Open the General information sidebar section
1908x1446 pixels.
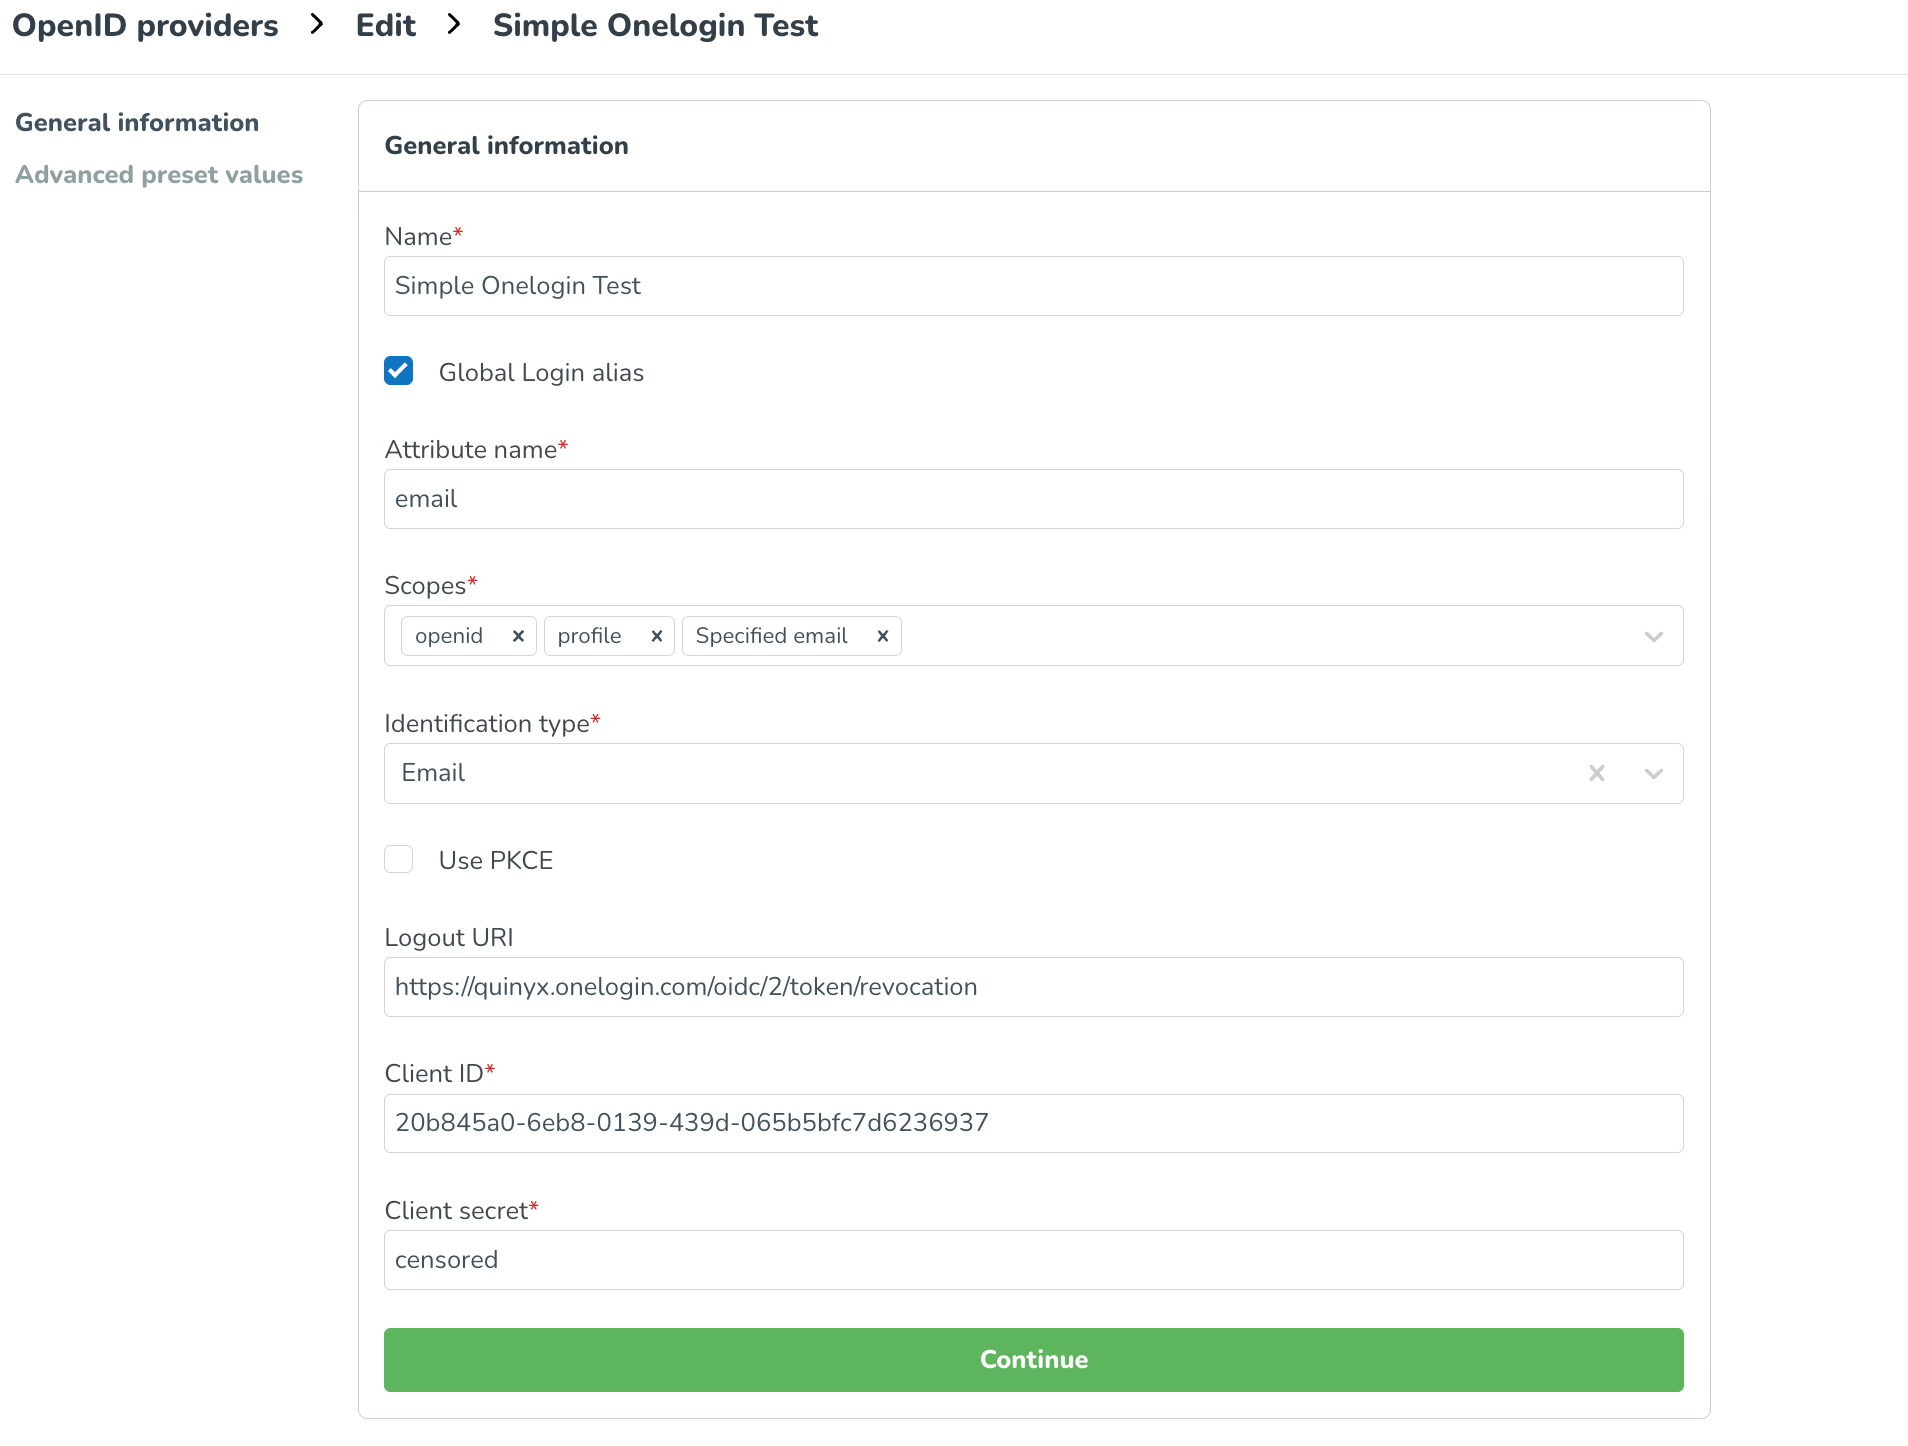pos(137,122)
